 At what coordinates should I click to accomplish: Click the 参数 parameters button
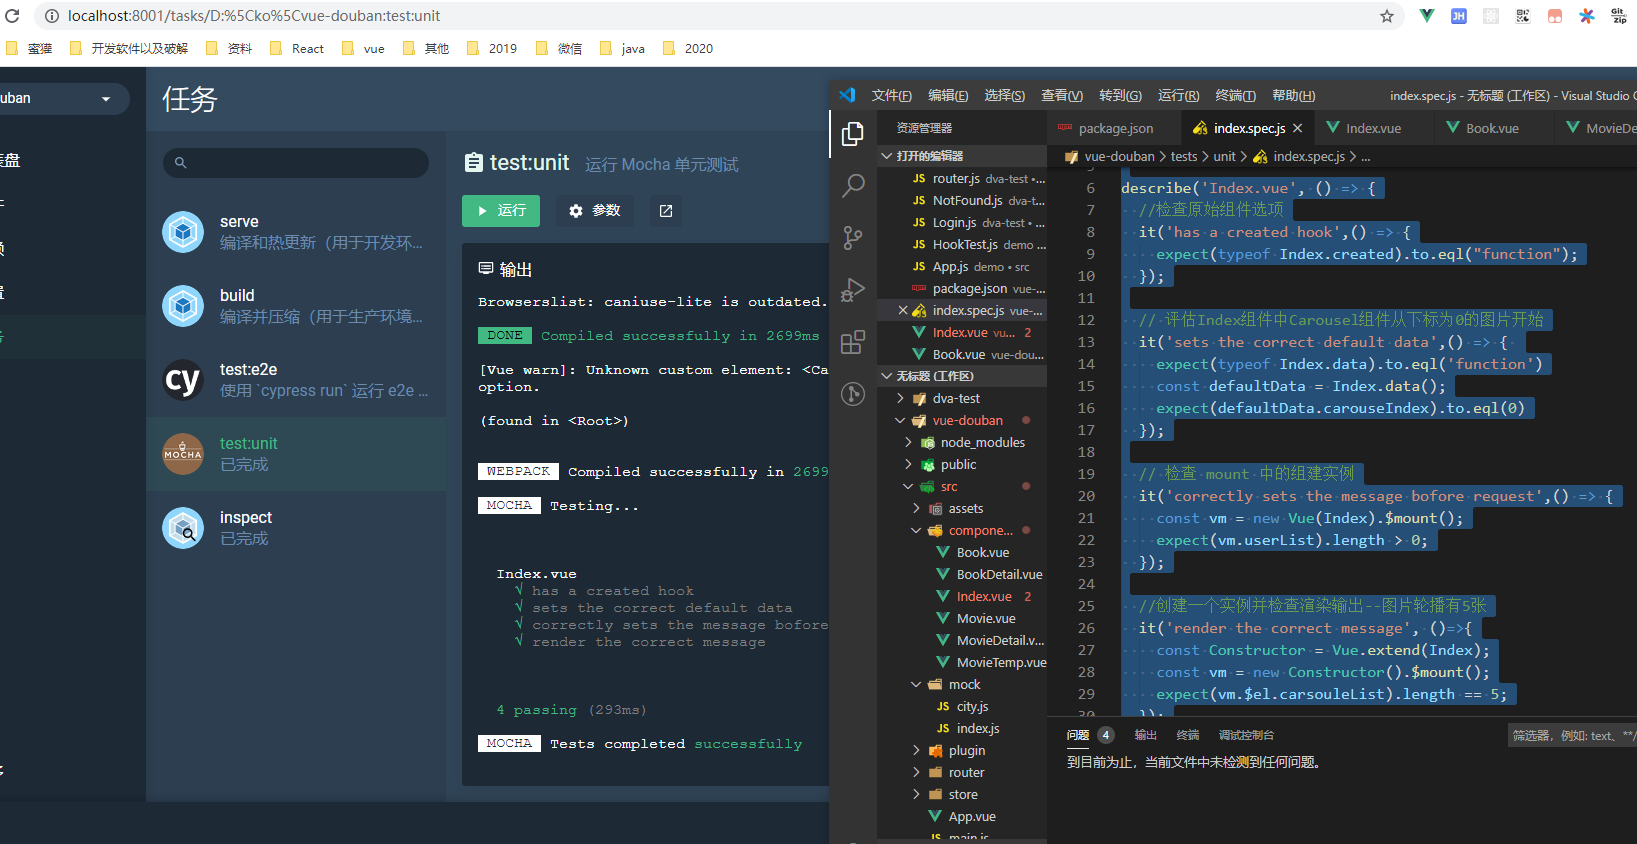coord(594,211)
